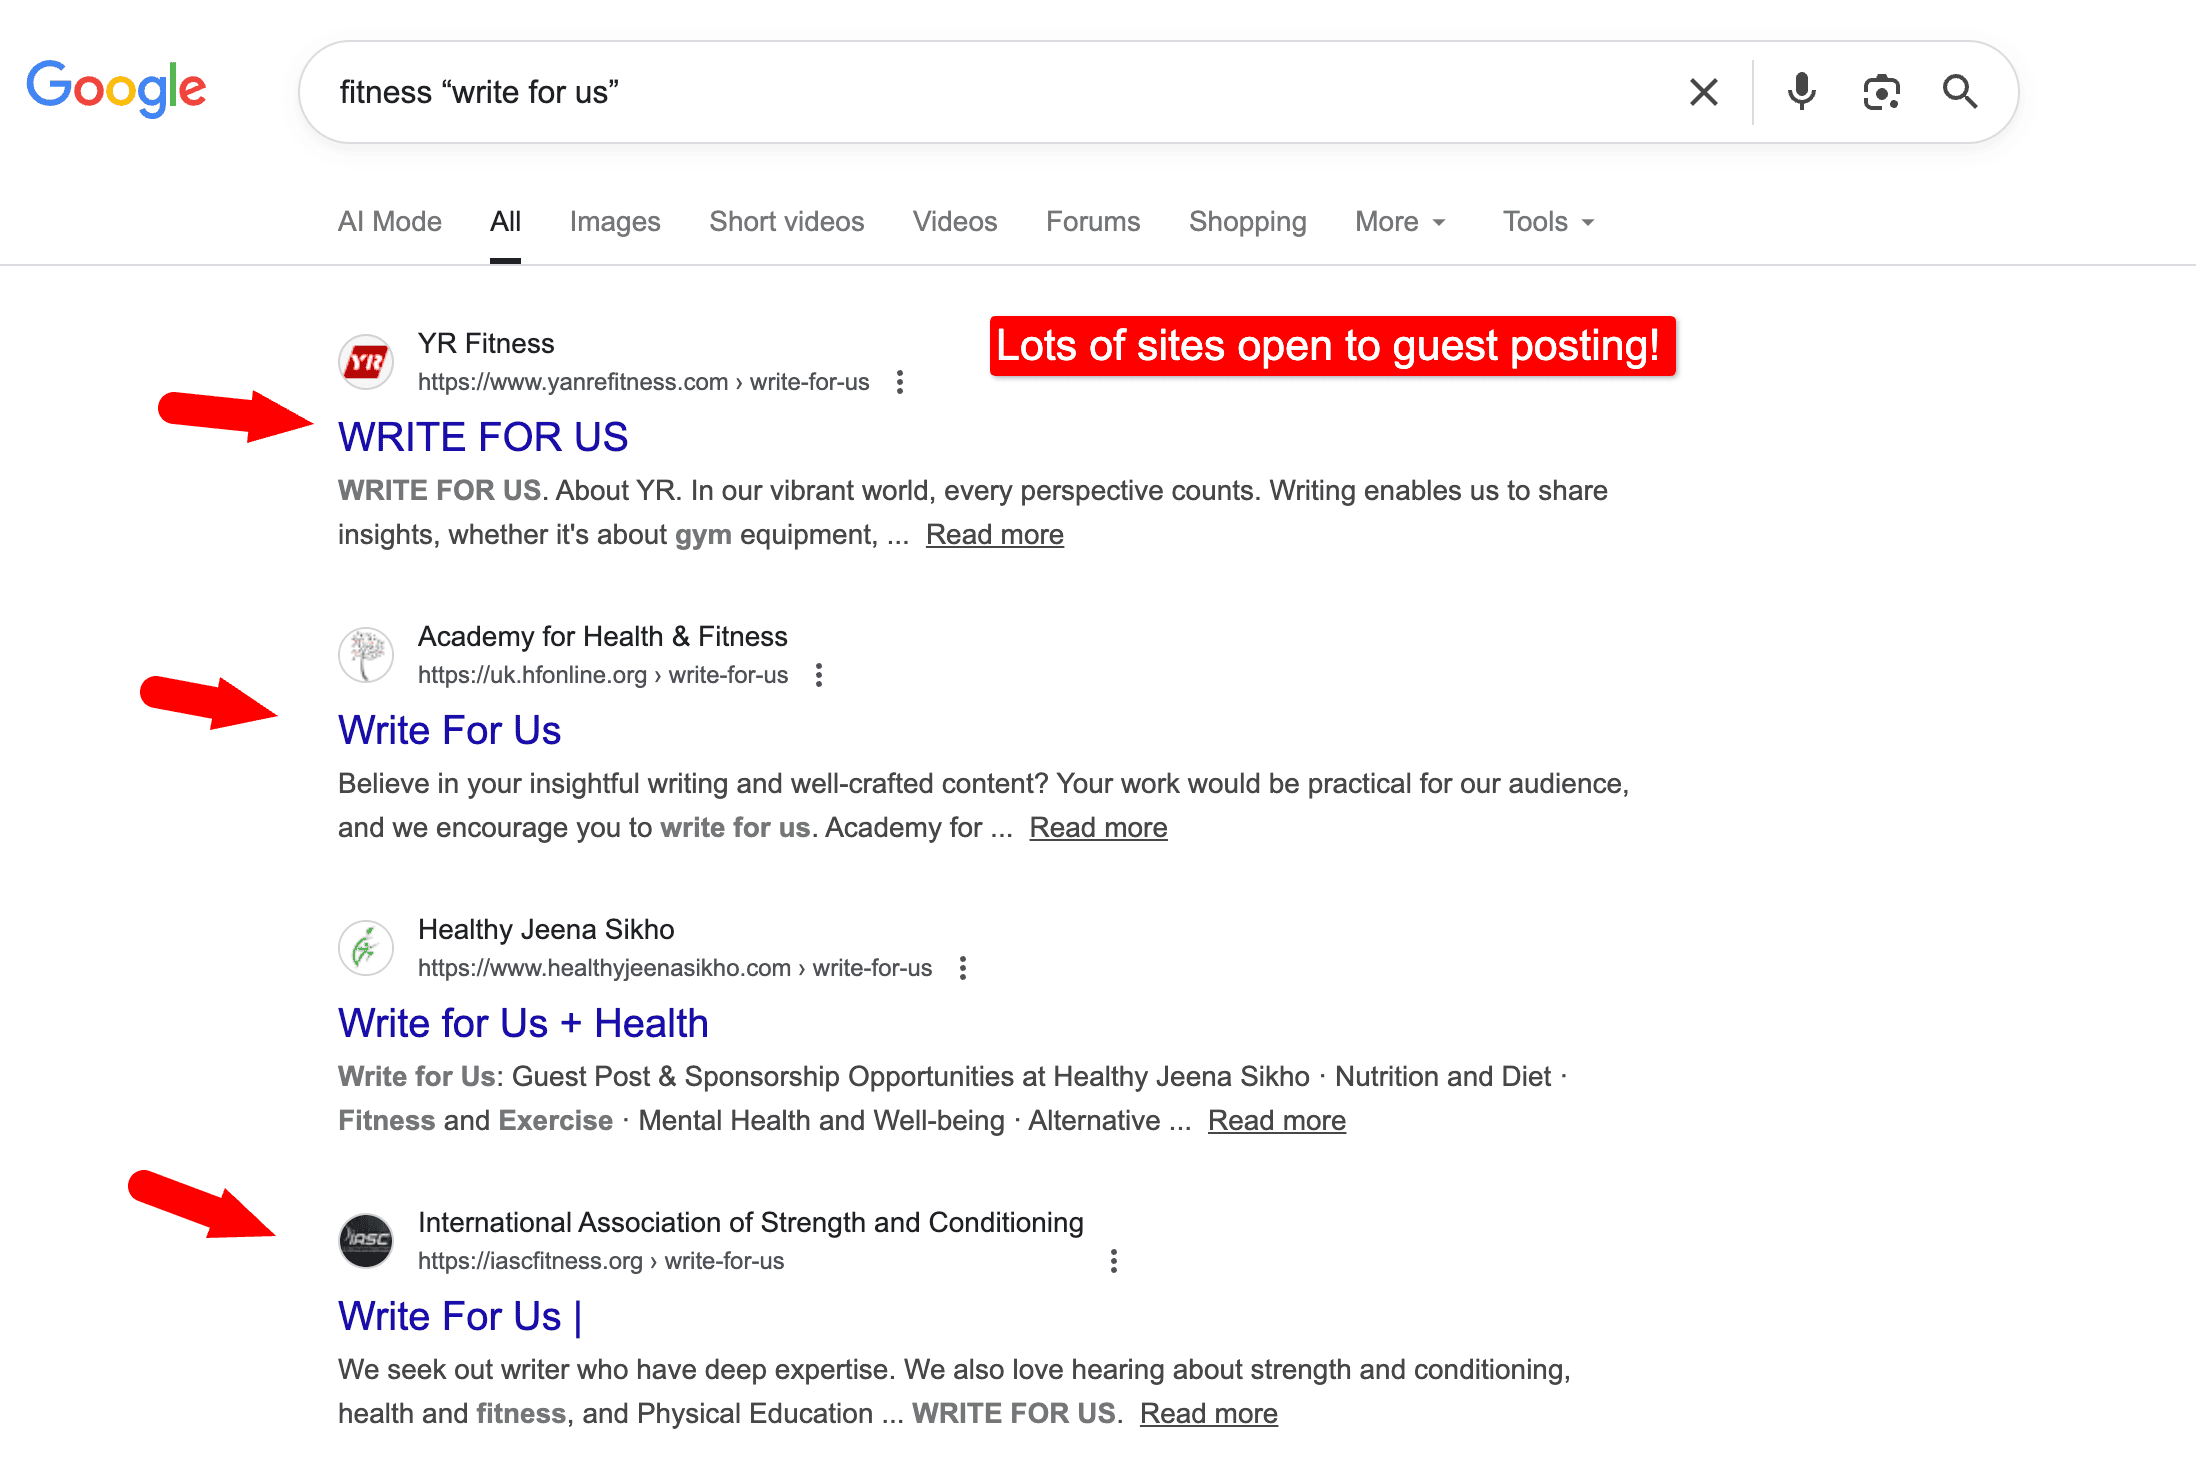Click the healthyjeenasikho.com write-for-us URL
This screenshot has width=2196, height=1466.
(675, 968)
